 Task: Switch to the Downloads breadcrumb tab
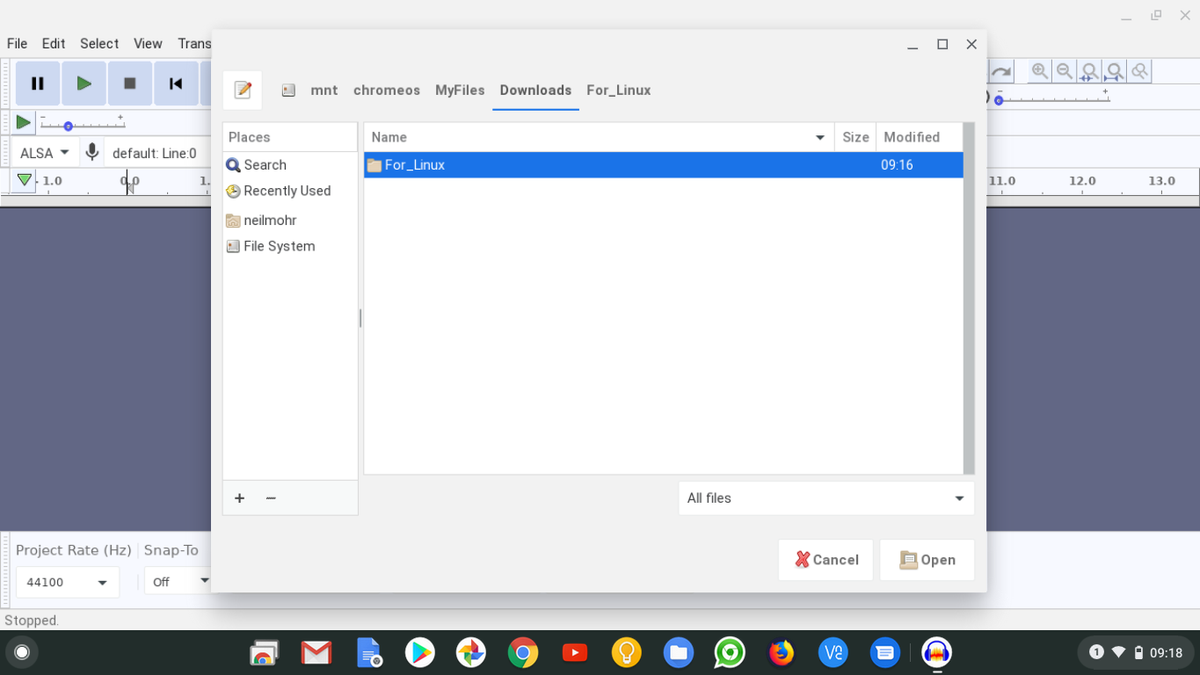535,90
